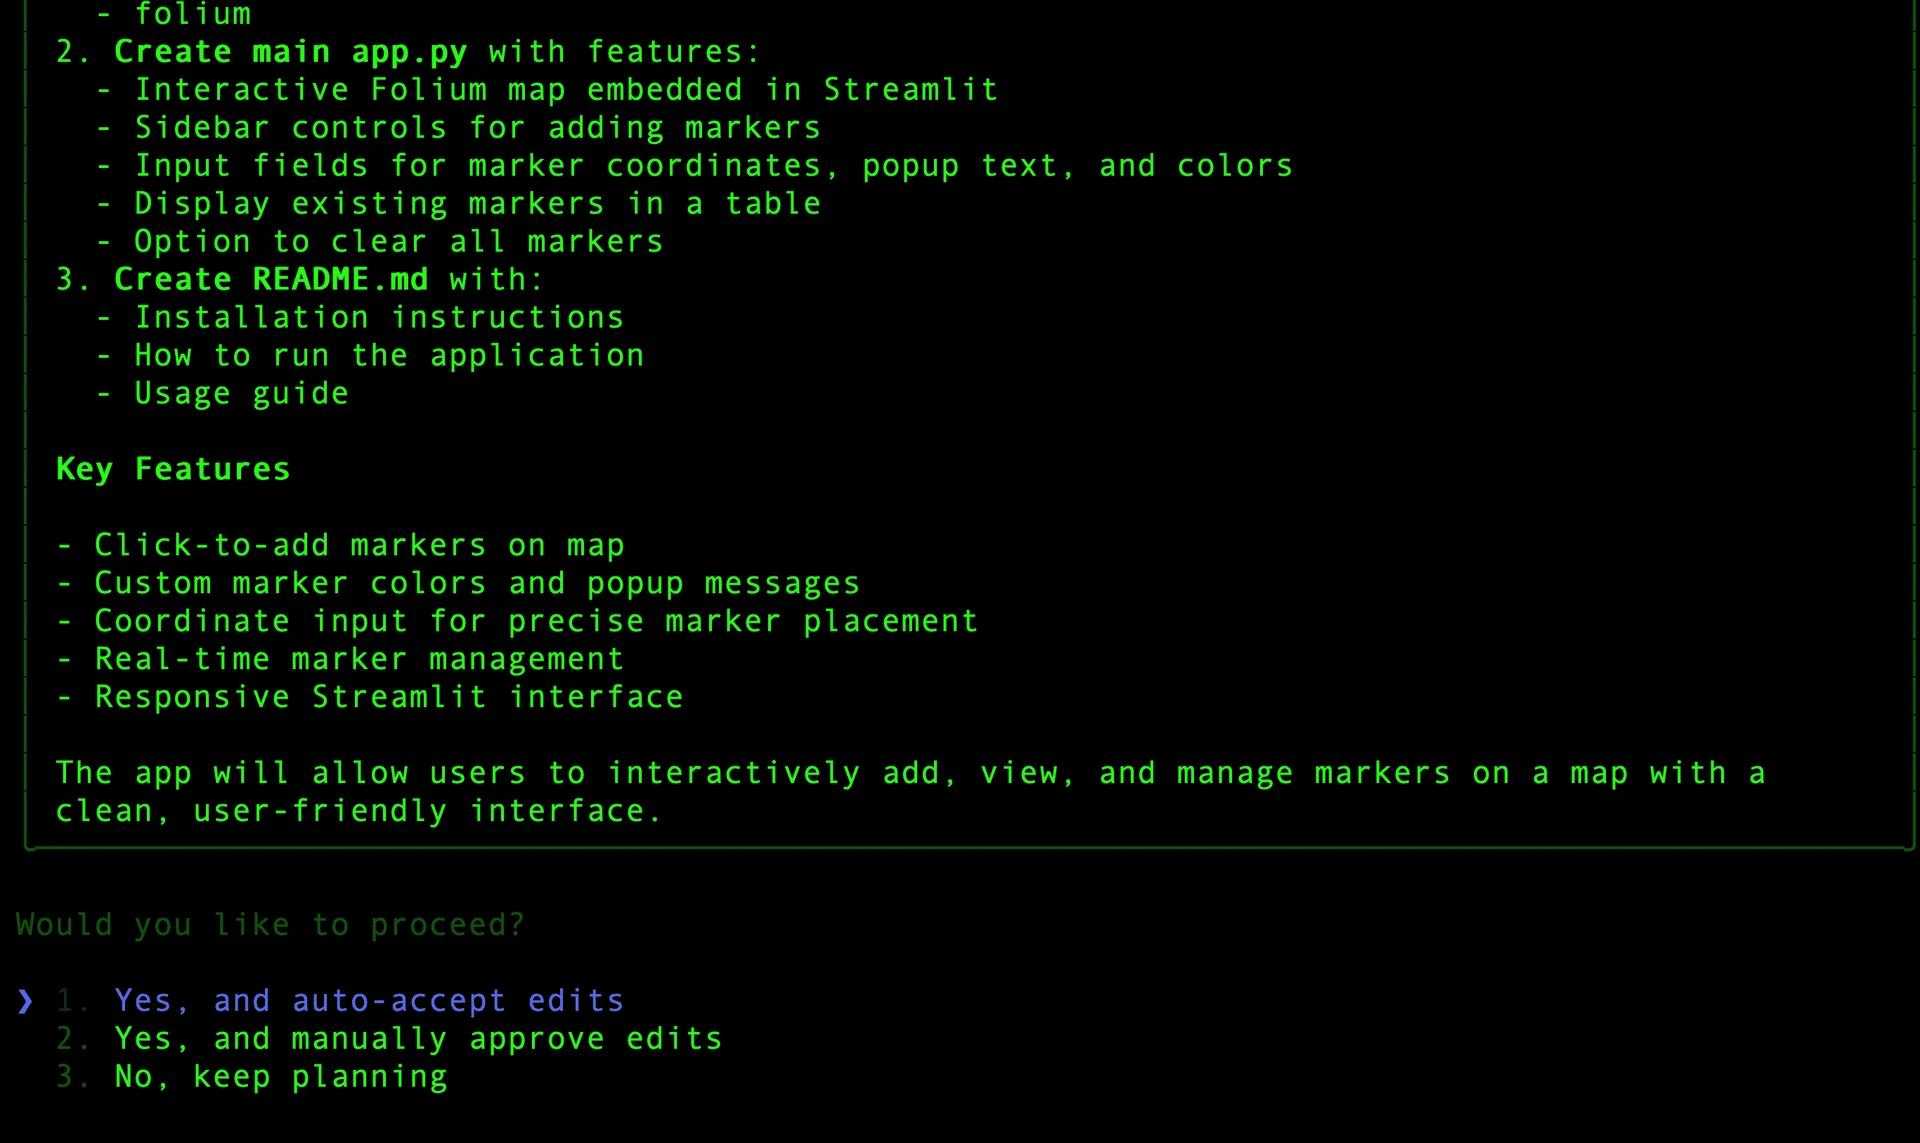Click the "Create main app.py" step heading
Image resolution: width=1920 pixels, height=1143 pixels.
click(x=290, y=52)
